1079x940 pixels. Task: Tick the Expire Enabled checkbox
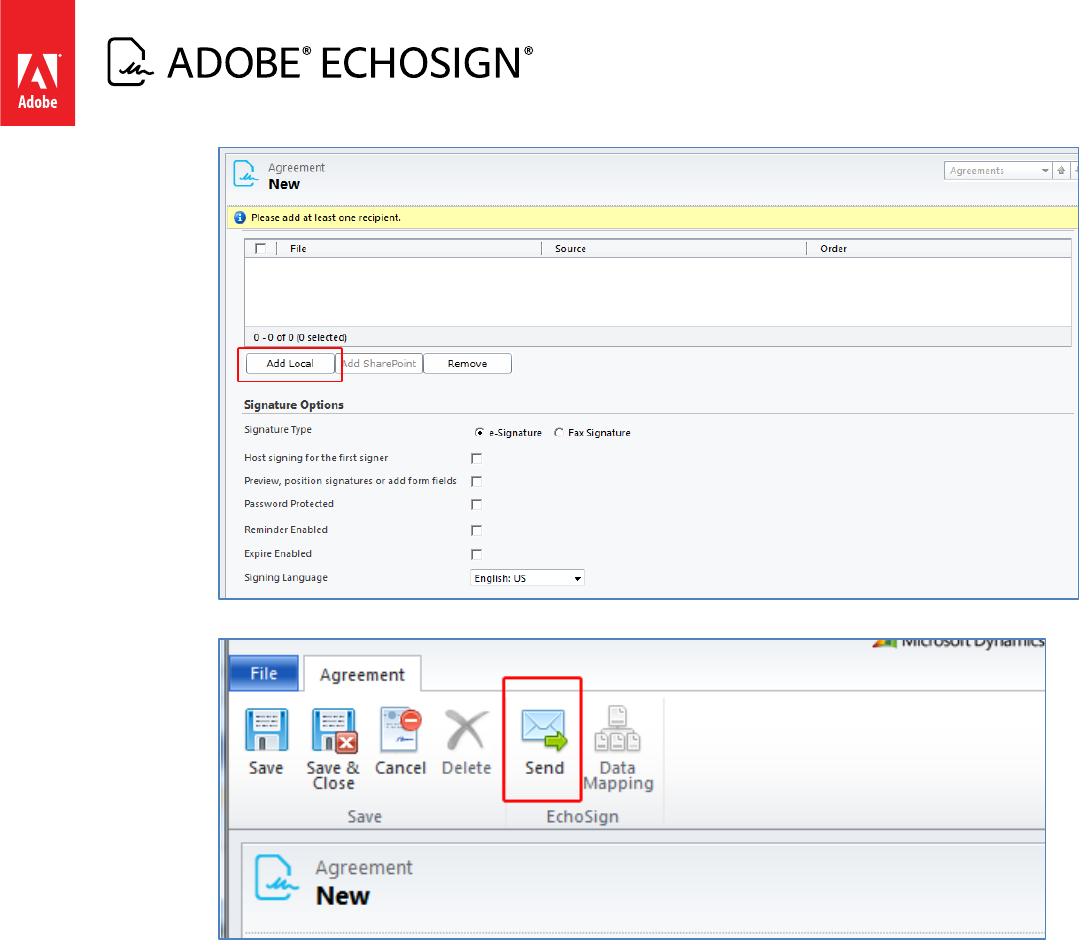[476, 554]
